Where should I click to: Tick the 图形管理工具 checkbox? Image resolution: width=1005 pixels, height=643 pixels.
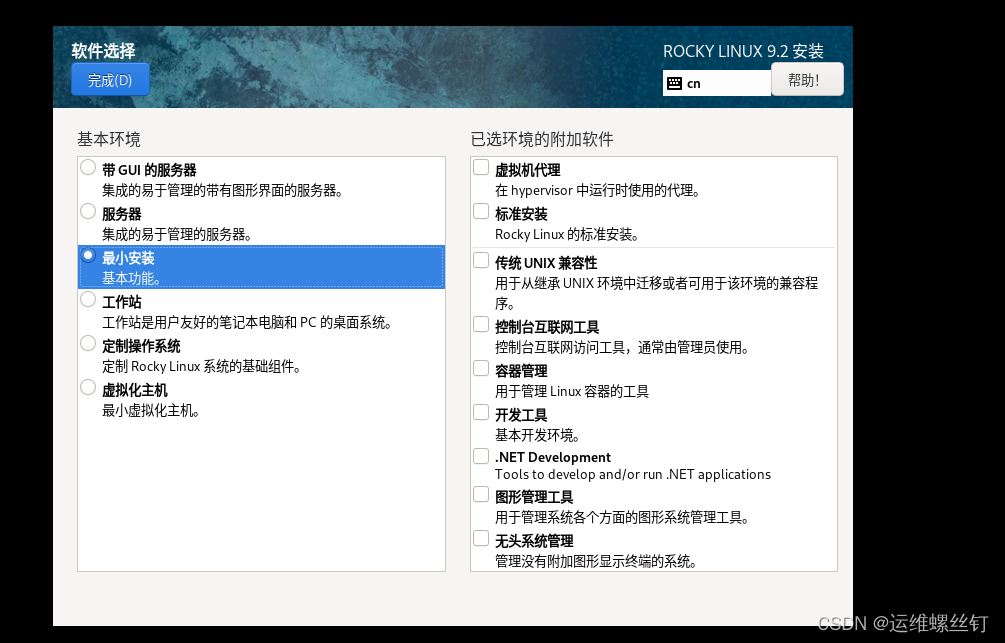(x=481, y=494)
